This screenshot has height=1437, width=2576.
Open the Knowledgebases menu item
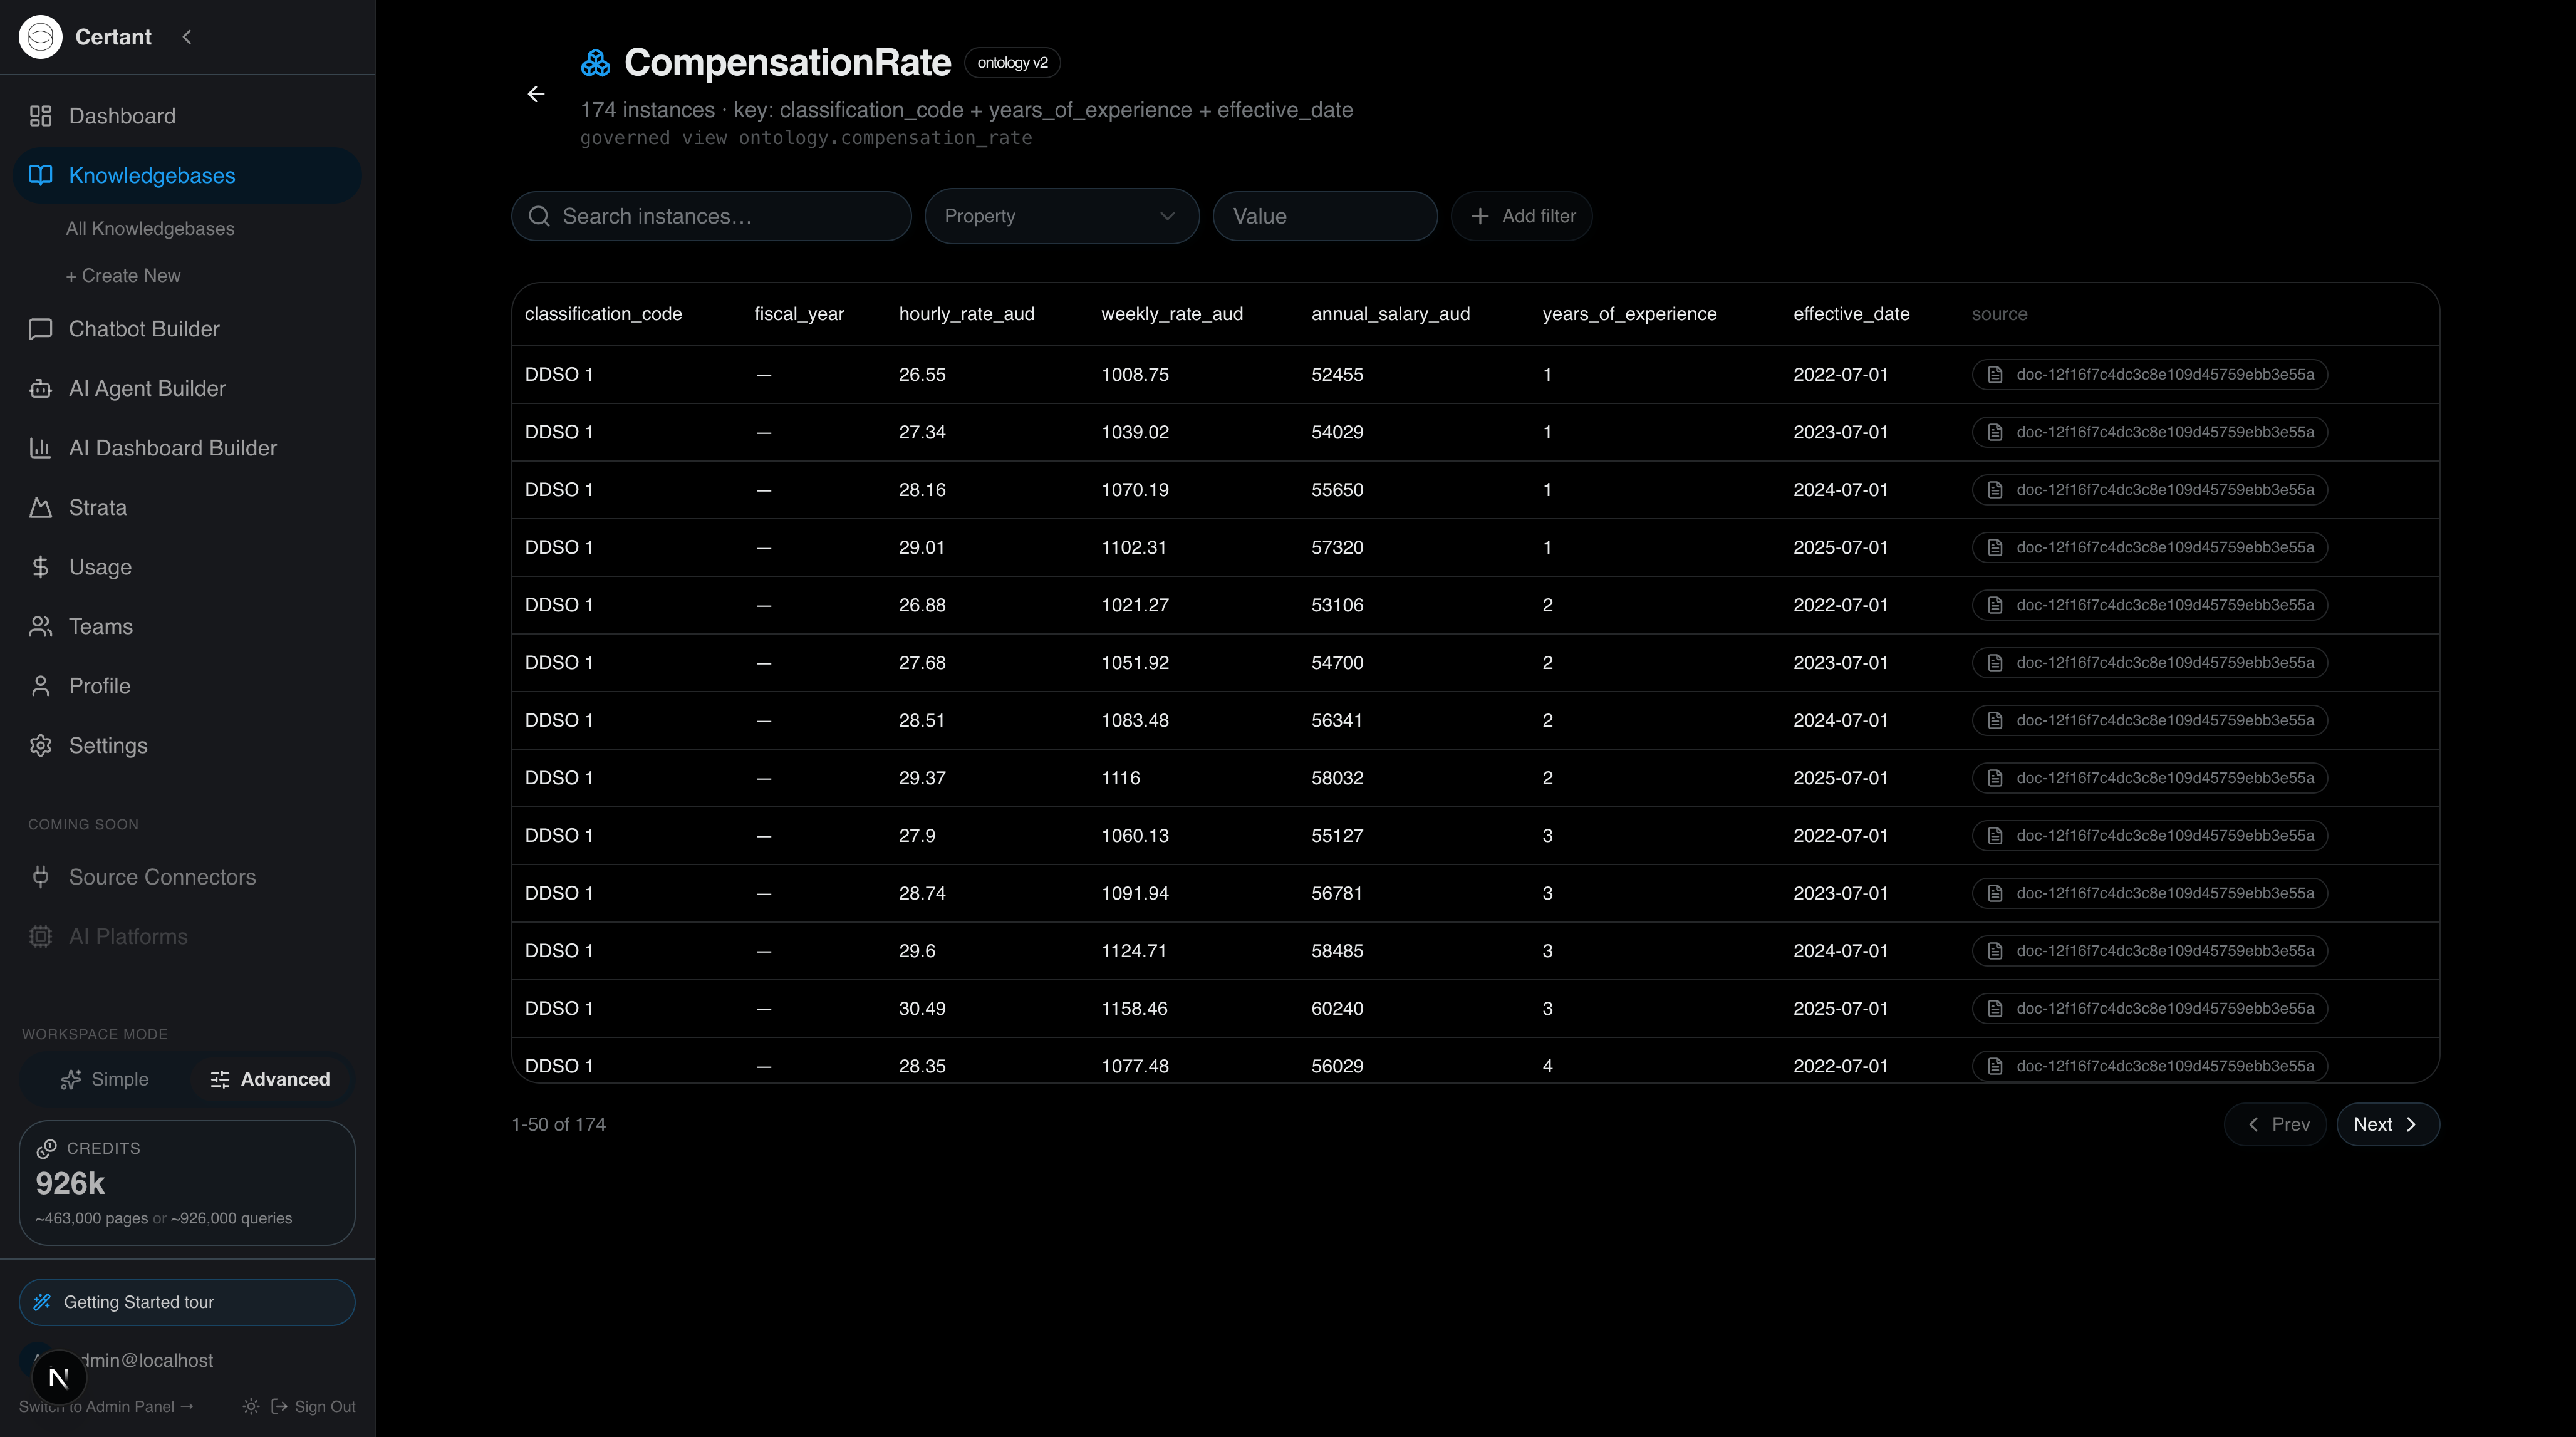pyautogui.click(x=187, y=175)
